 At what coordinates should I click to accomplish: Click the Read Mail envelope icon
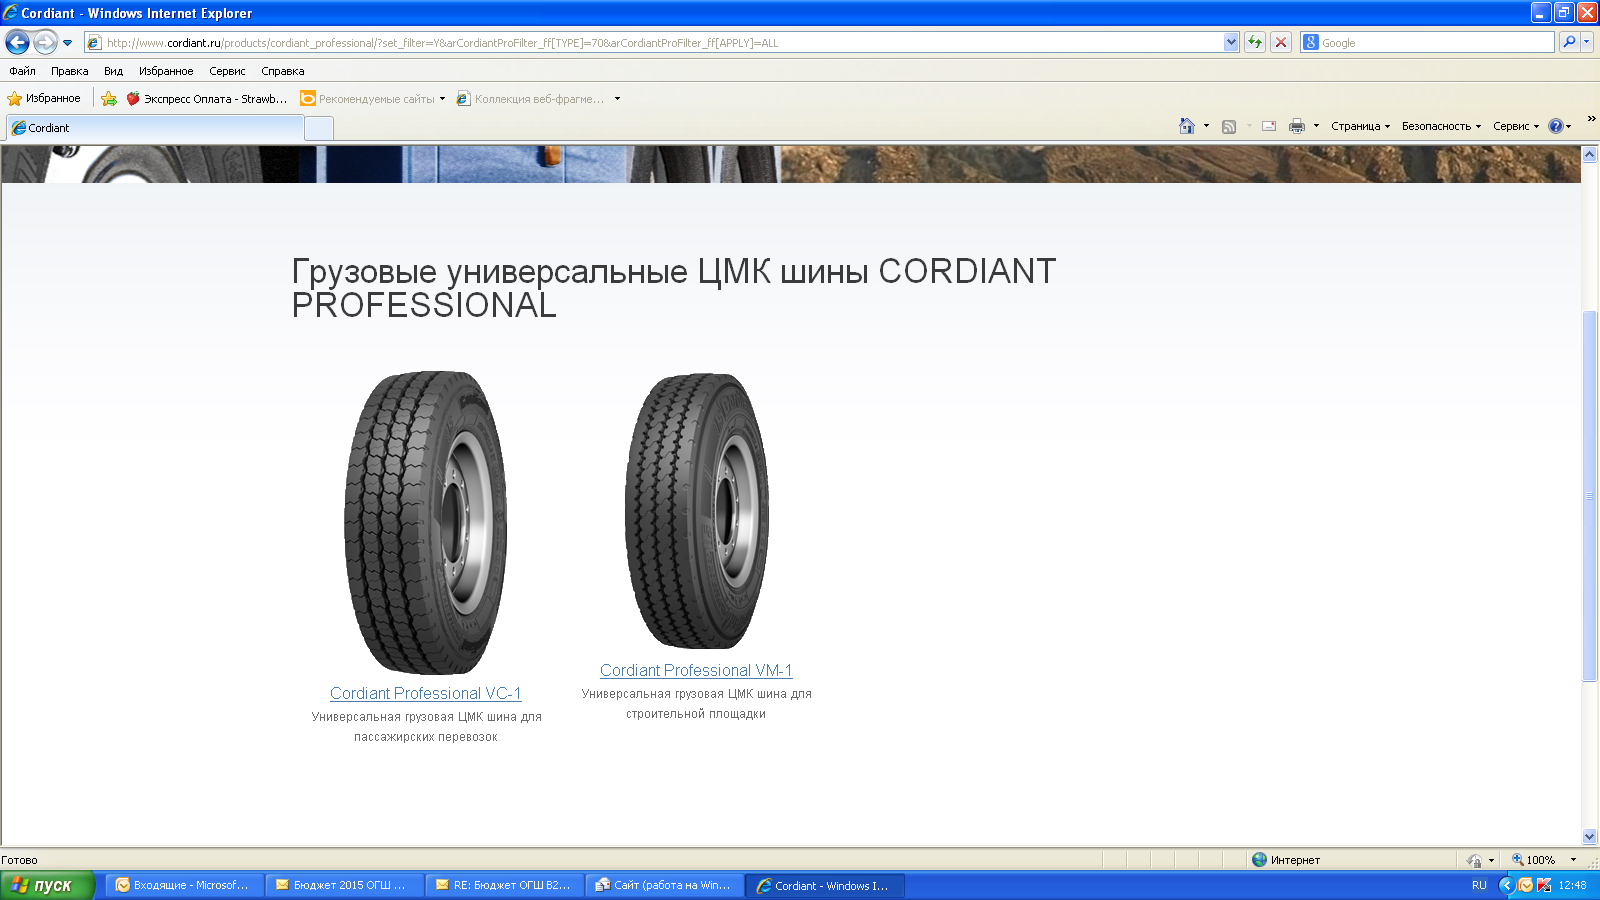click(1268, 126)
